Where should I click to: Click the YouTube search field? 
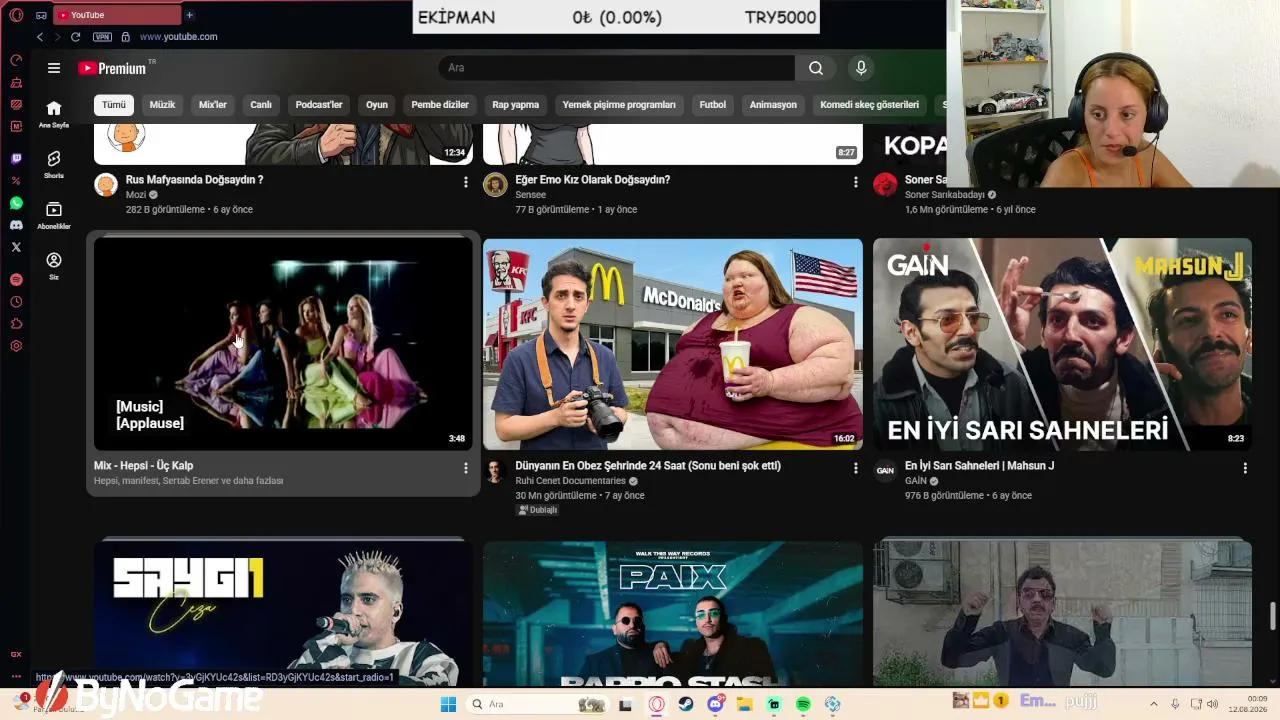(617, 68)
